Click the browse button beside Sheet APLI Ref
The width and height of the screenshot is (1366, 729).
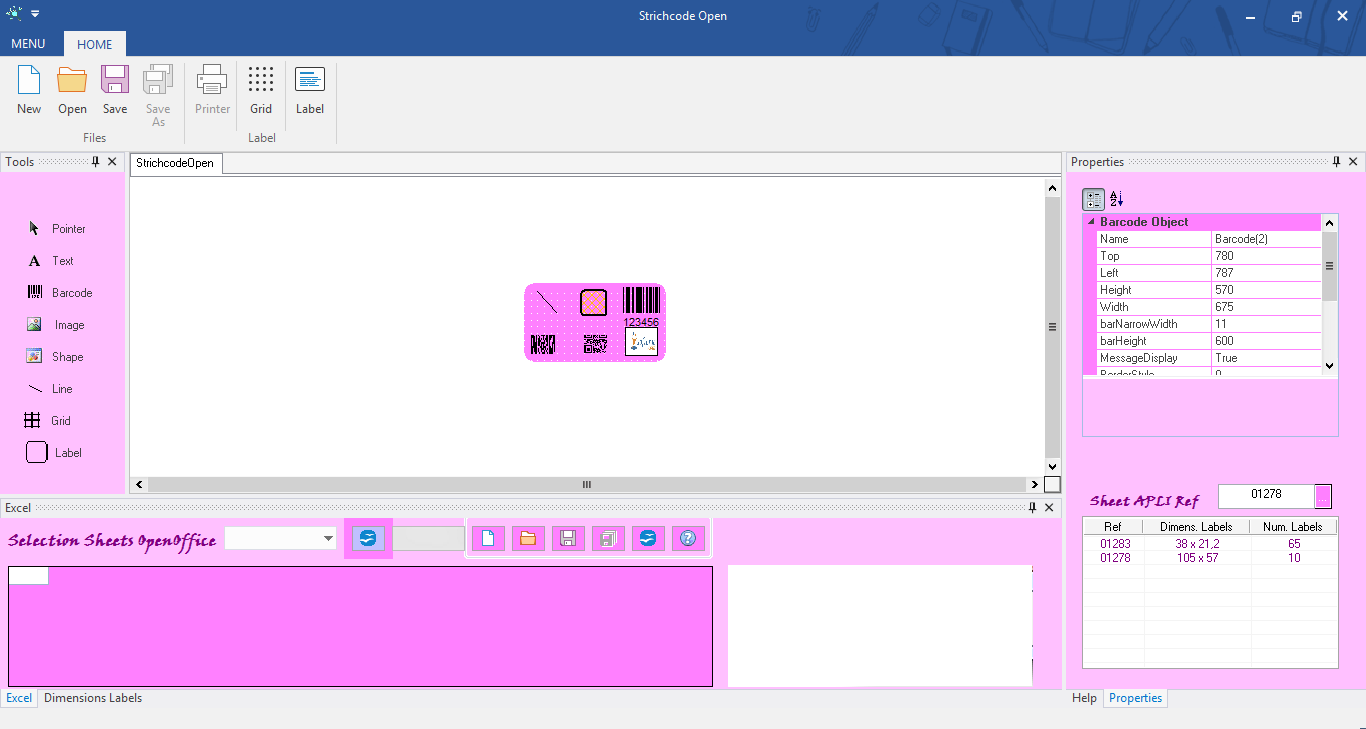coord(1323,496)
